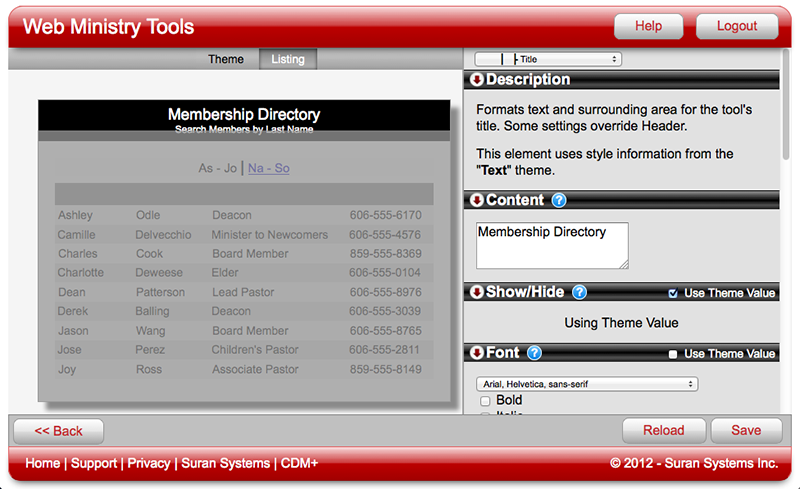This screenshot has height=489, width=800.
Task: Toggle Show/Hide Use Theme Value checkbox
Action: [x=673, y=294]
